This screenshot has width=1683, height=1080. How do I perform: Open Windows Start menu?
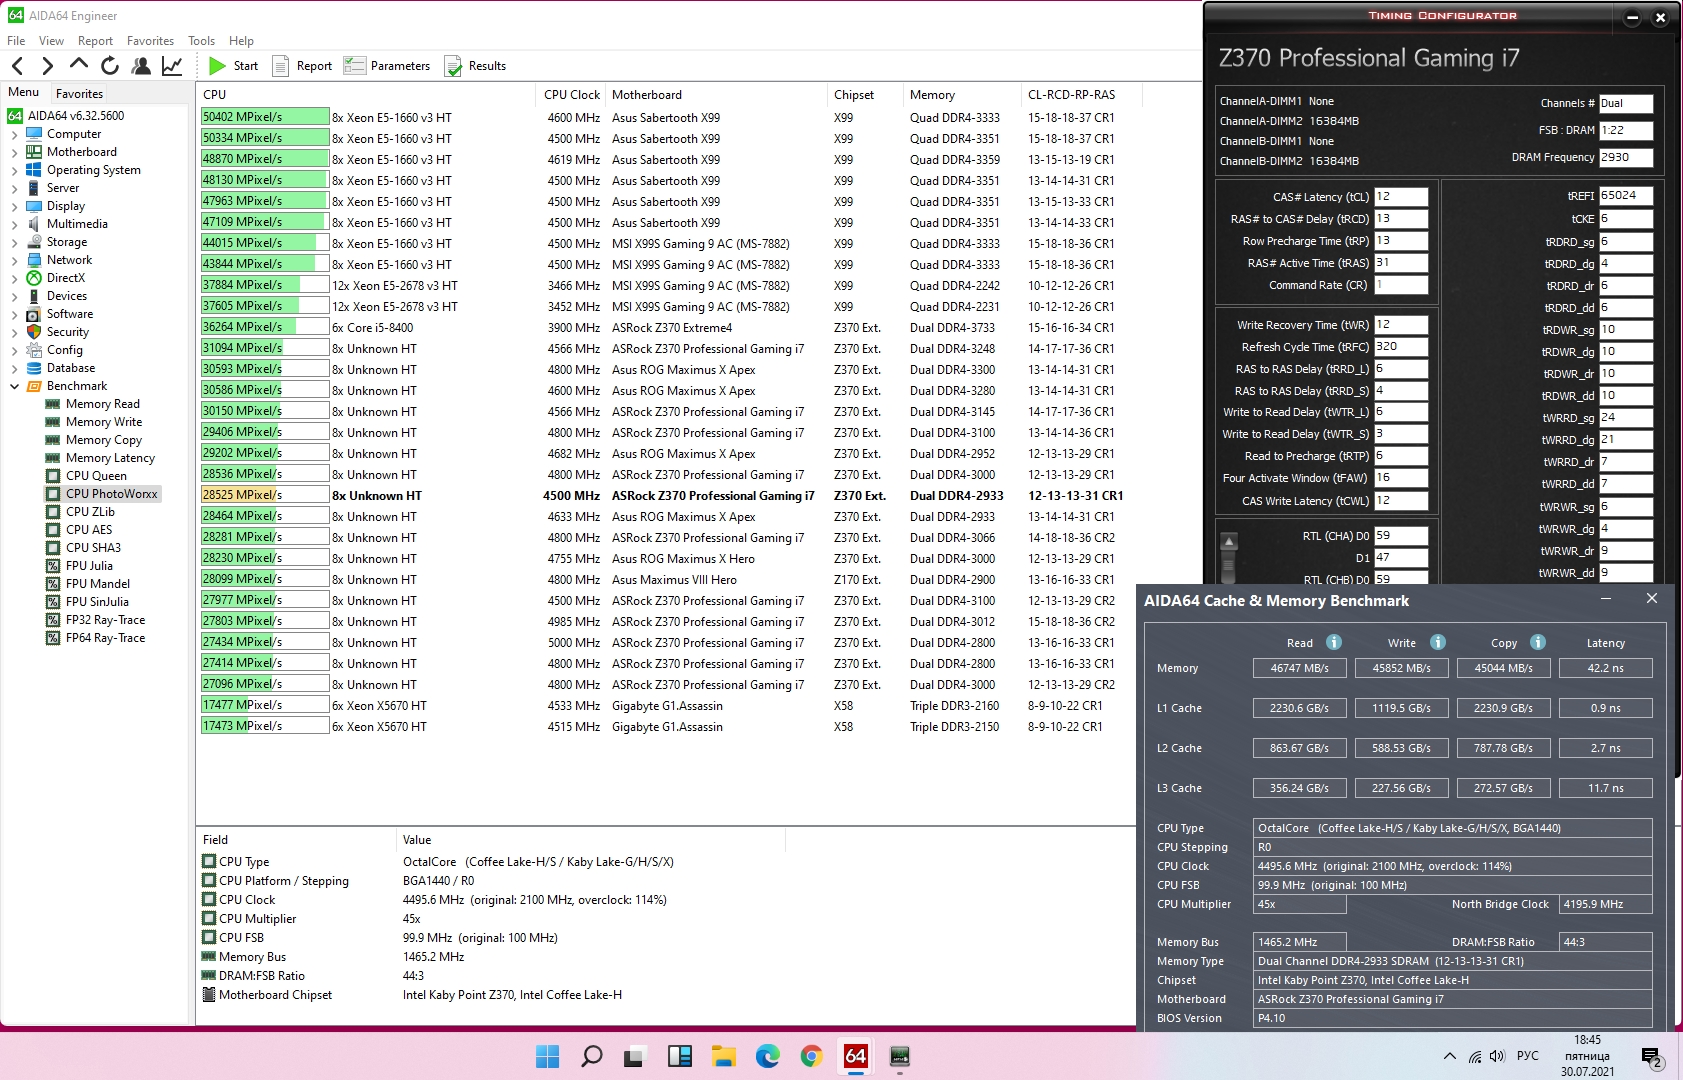[x=547, y=1056]
